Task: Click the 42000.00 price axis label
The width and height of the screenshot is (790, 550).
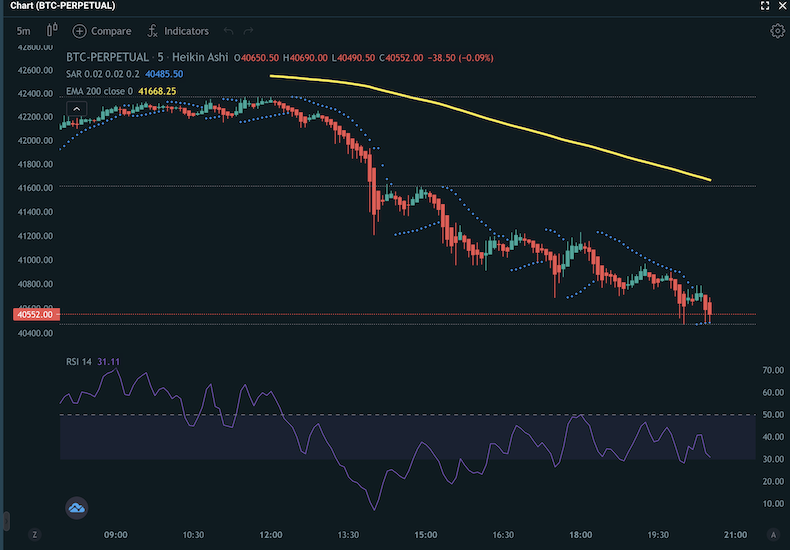Action: [x=35, y=141]
